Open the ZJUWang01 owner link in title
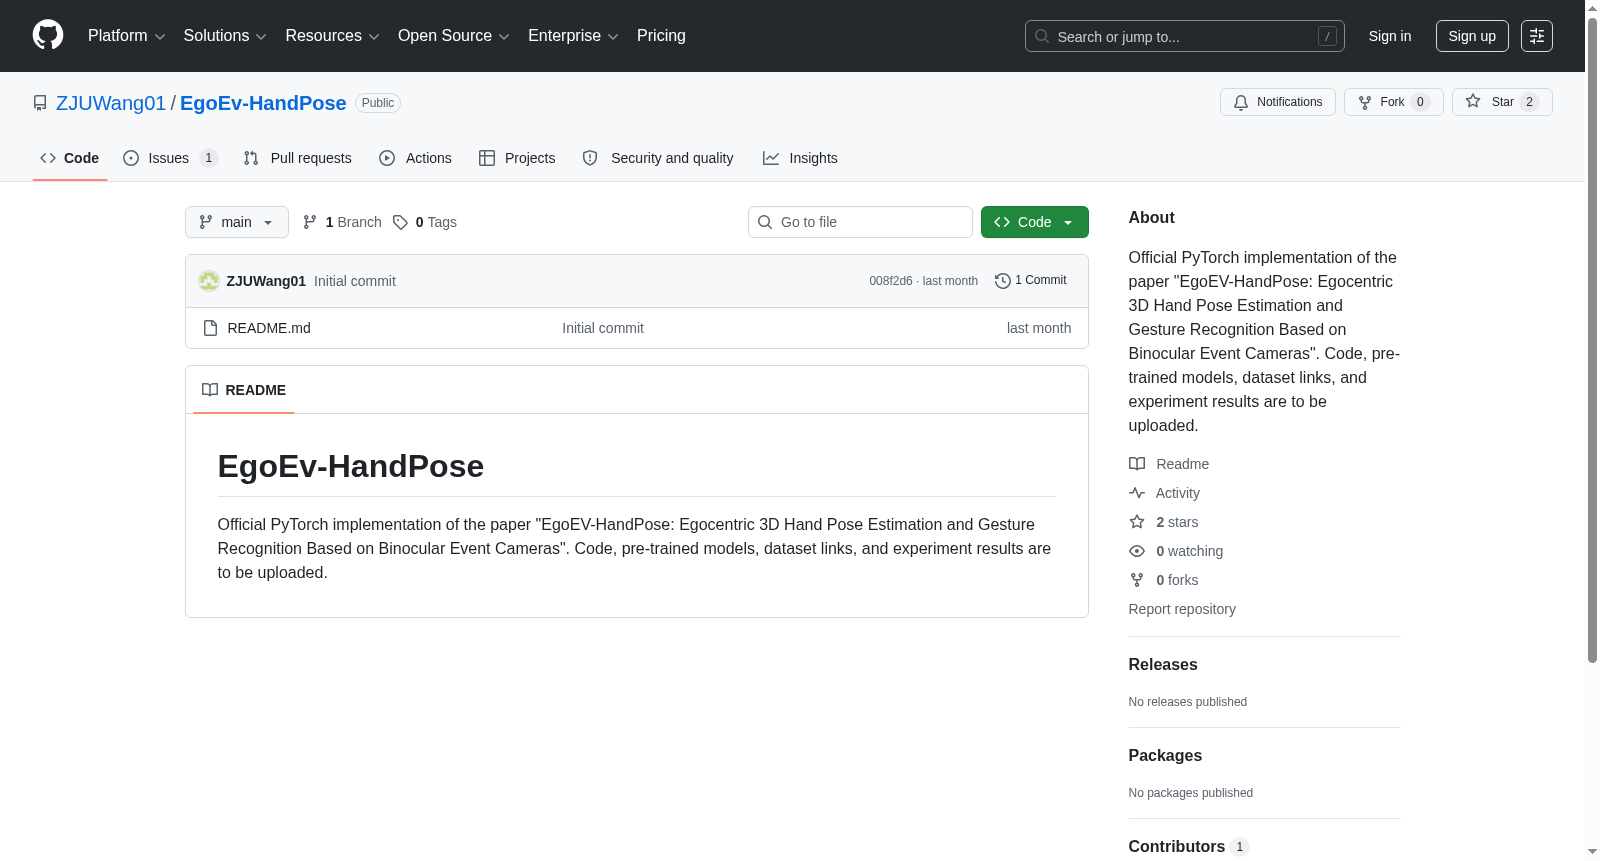Image resolution: width=1600 pixels, height=861 pixels. coord(111,103)
